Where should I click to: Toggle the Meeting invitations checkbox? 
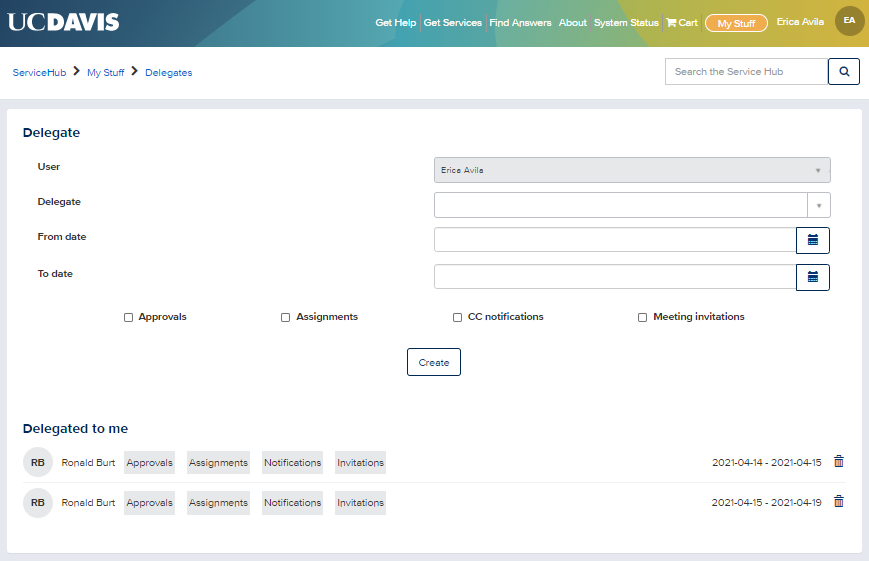(x=642, y=317)
